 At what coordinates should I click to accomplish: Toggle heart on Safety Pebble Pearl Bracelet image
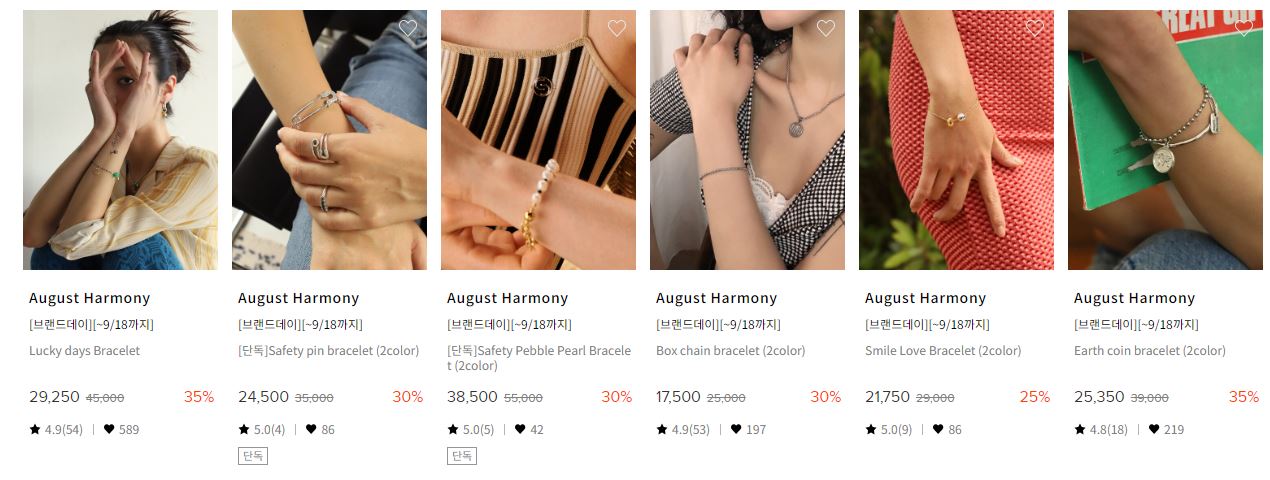pos(617,28)
